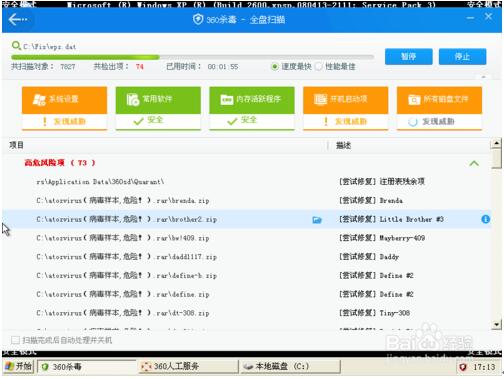Switch to 360人工服务 taskbar window
504x378 pixels.
click(188, 367)
